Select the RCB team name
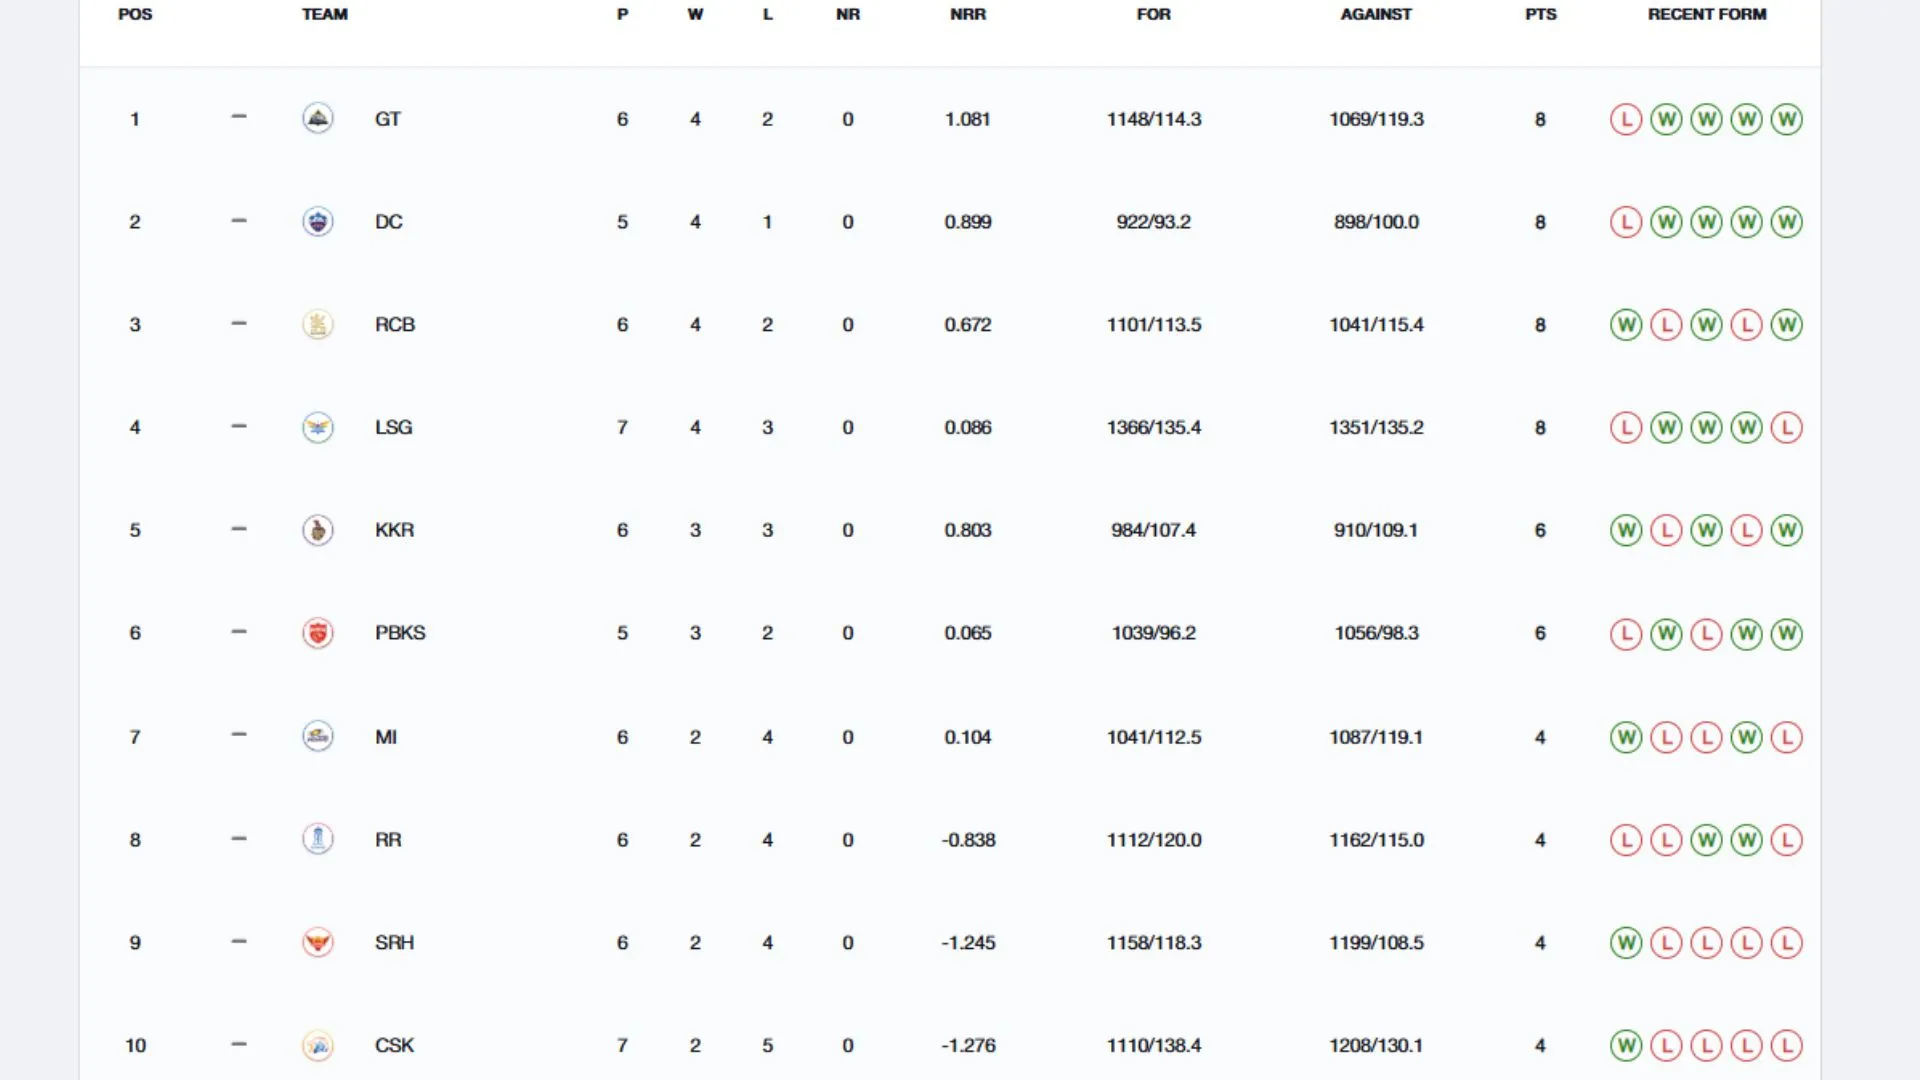This screenshot has height=1080, width=1920. (x=395, y=325)
